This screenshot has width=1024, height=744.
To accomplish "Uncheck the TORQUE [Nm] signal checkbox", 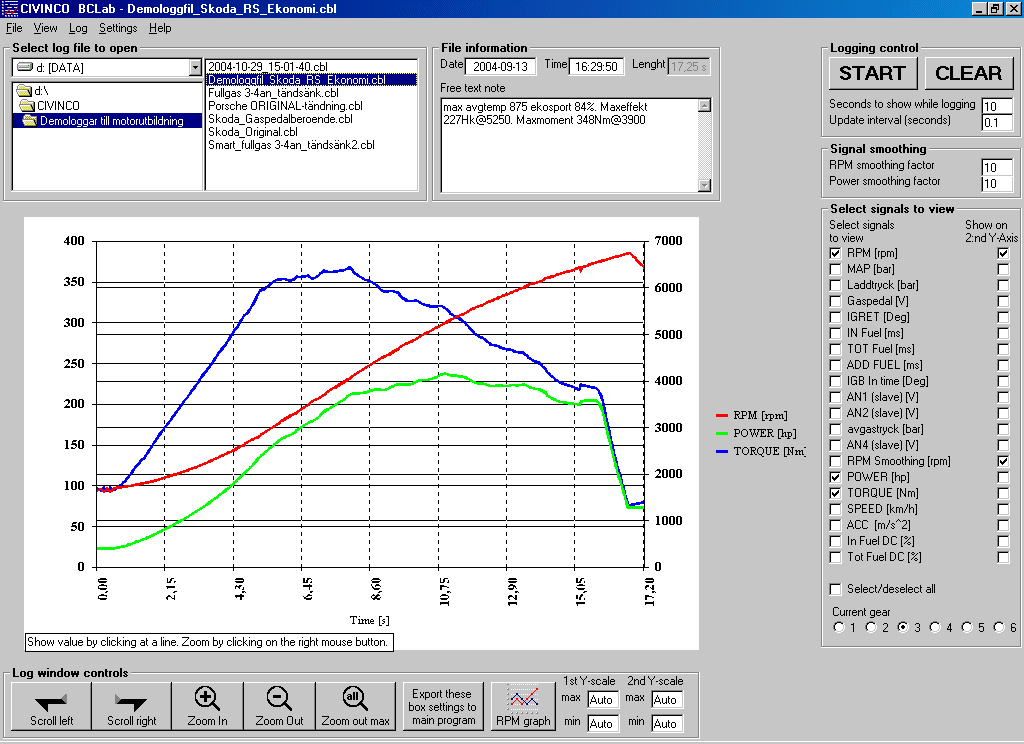I will click(x=835, y=493).
